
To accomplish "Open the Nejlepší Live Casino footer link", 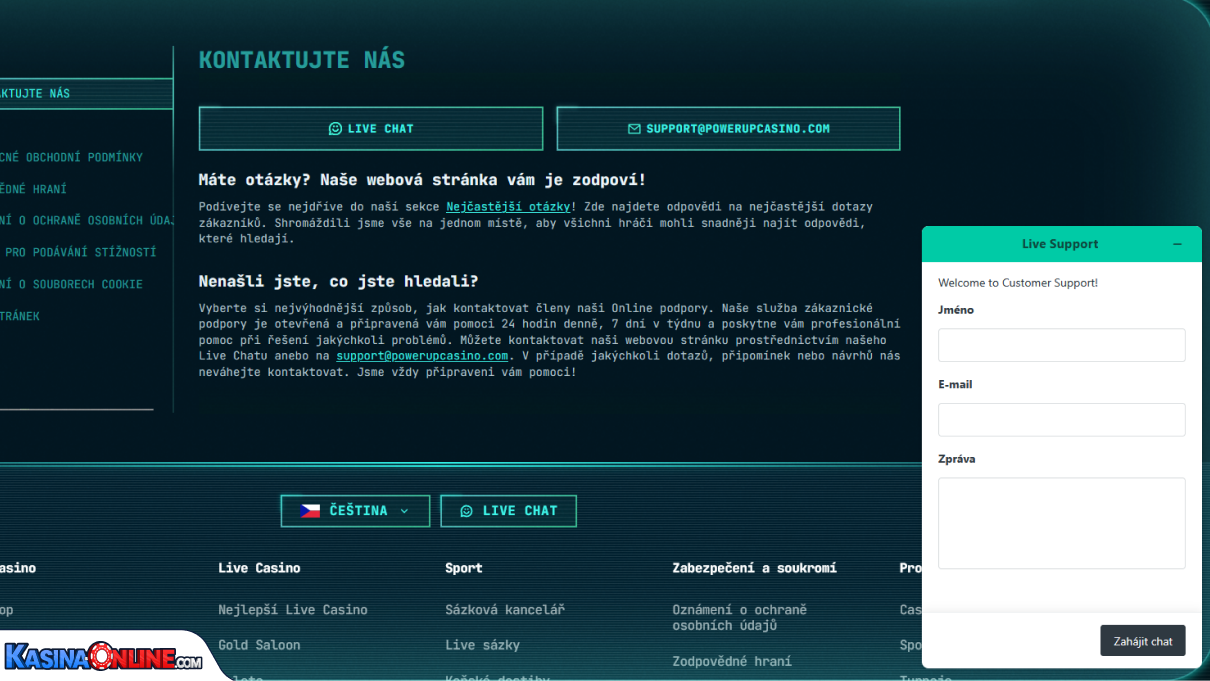I will point(293,610).
